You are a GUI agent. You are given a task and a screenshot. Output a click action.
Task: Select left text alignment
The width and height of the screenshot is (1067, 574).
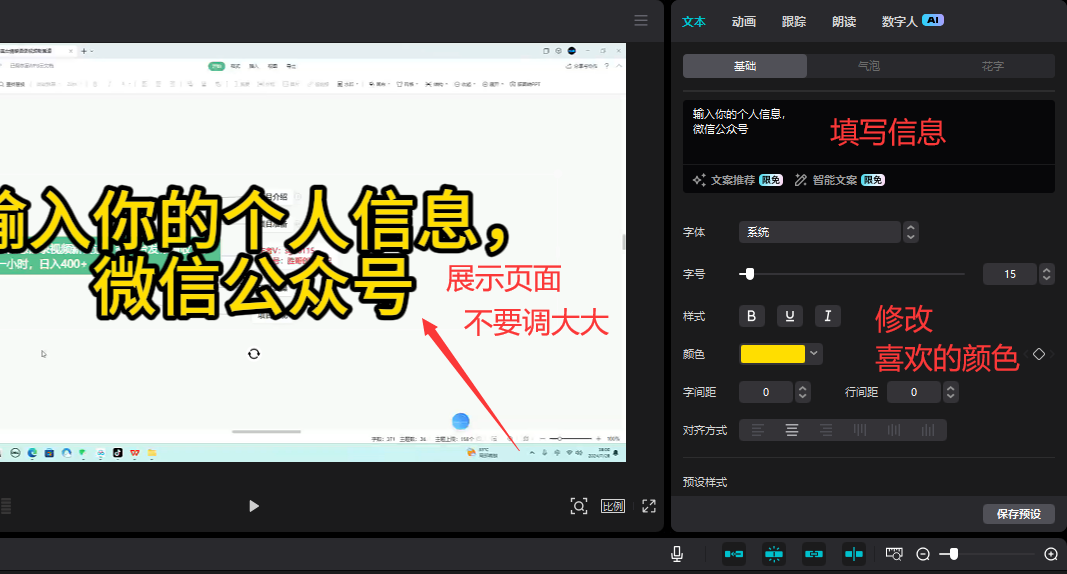pyautogui.click(x=758, y=430)
